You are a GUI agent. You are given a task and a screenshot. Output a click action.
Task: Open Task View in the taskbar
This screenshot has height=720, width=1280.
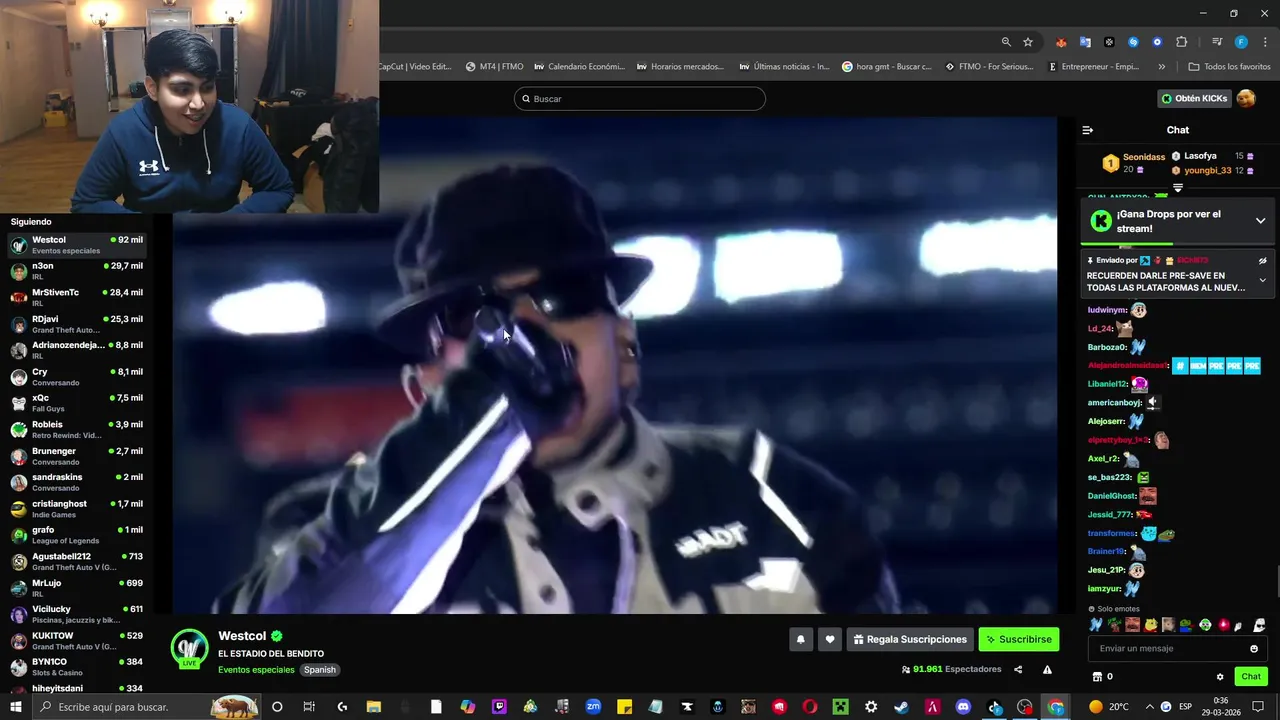point(309,707)
